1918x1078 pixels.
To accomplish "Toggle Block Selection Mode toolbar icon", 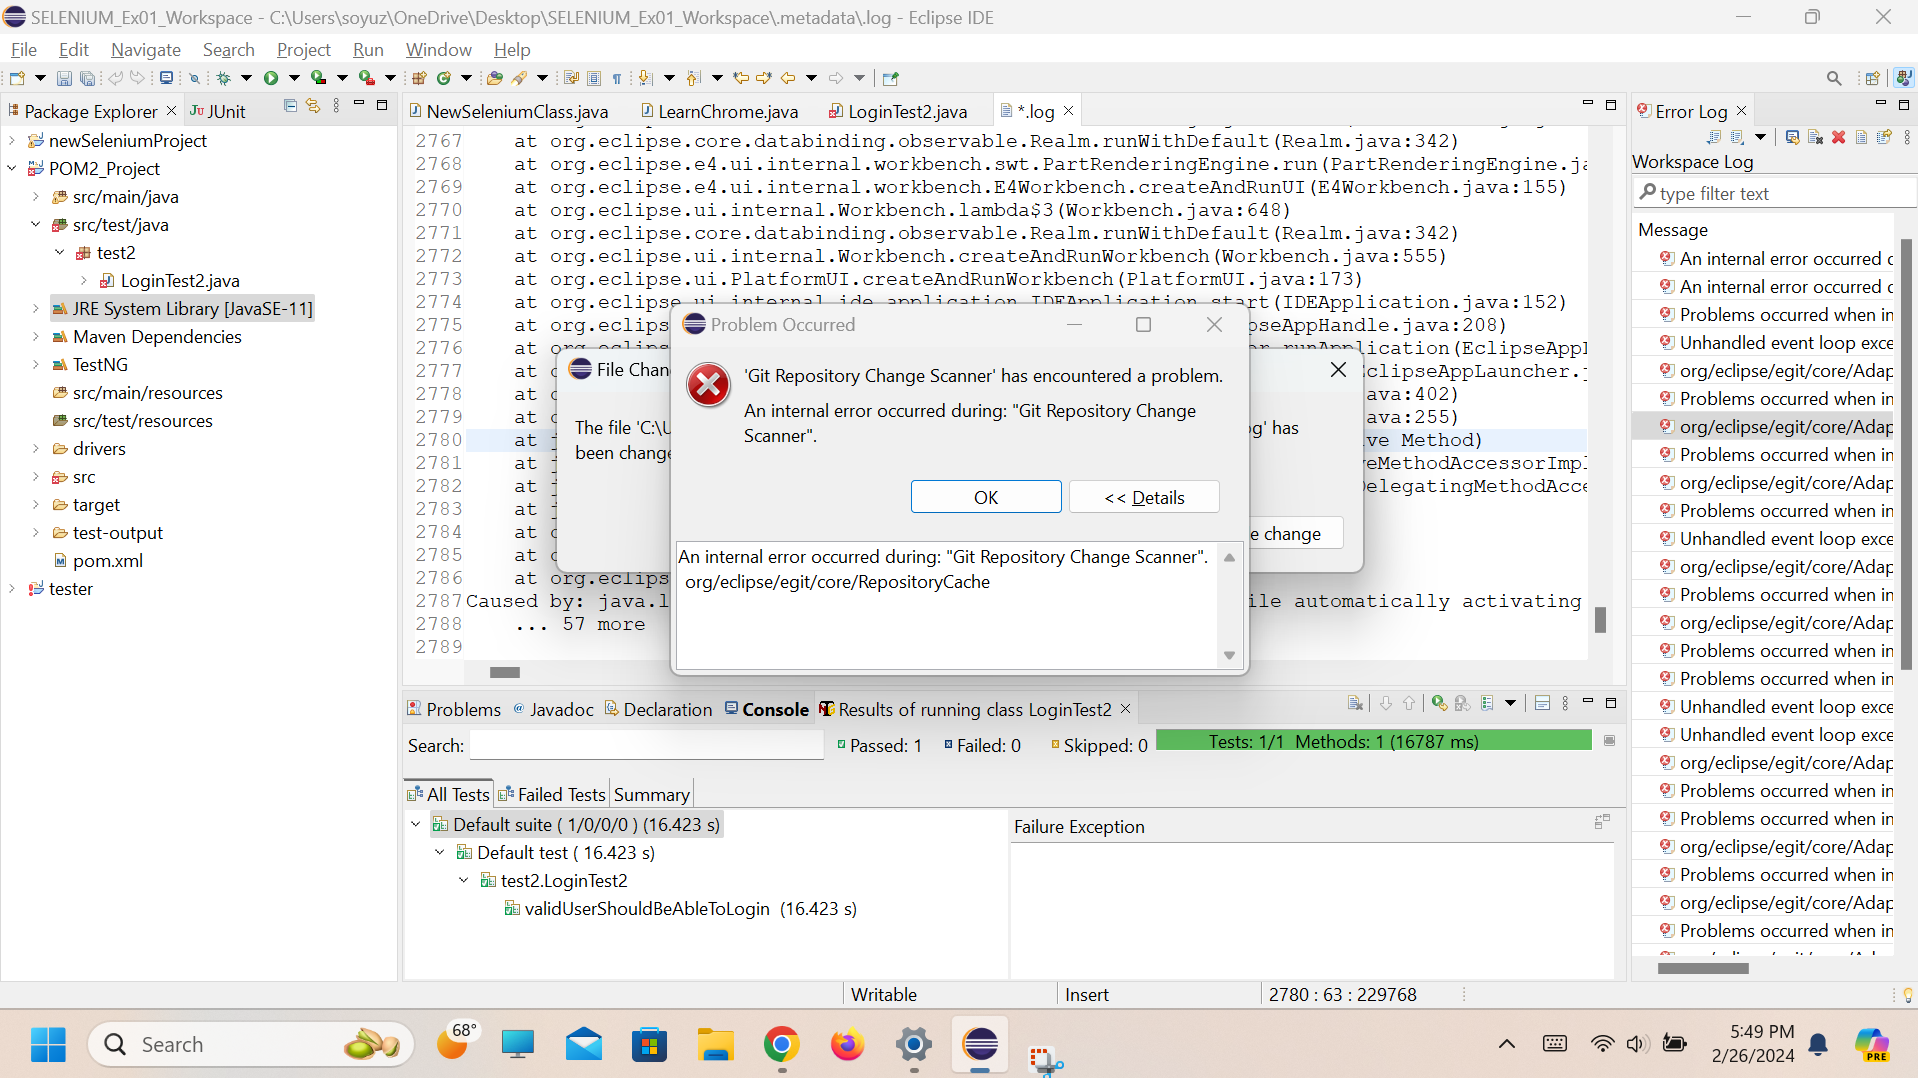I will (x=594, y=78).
